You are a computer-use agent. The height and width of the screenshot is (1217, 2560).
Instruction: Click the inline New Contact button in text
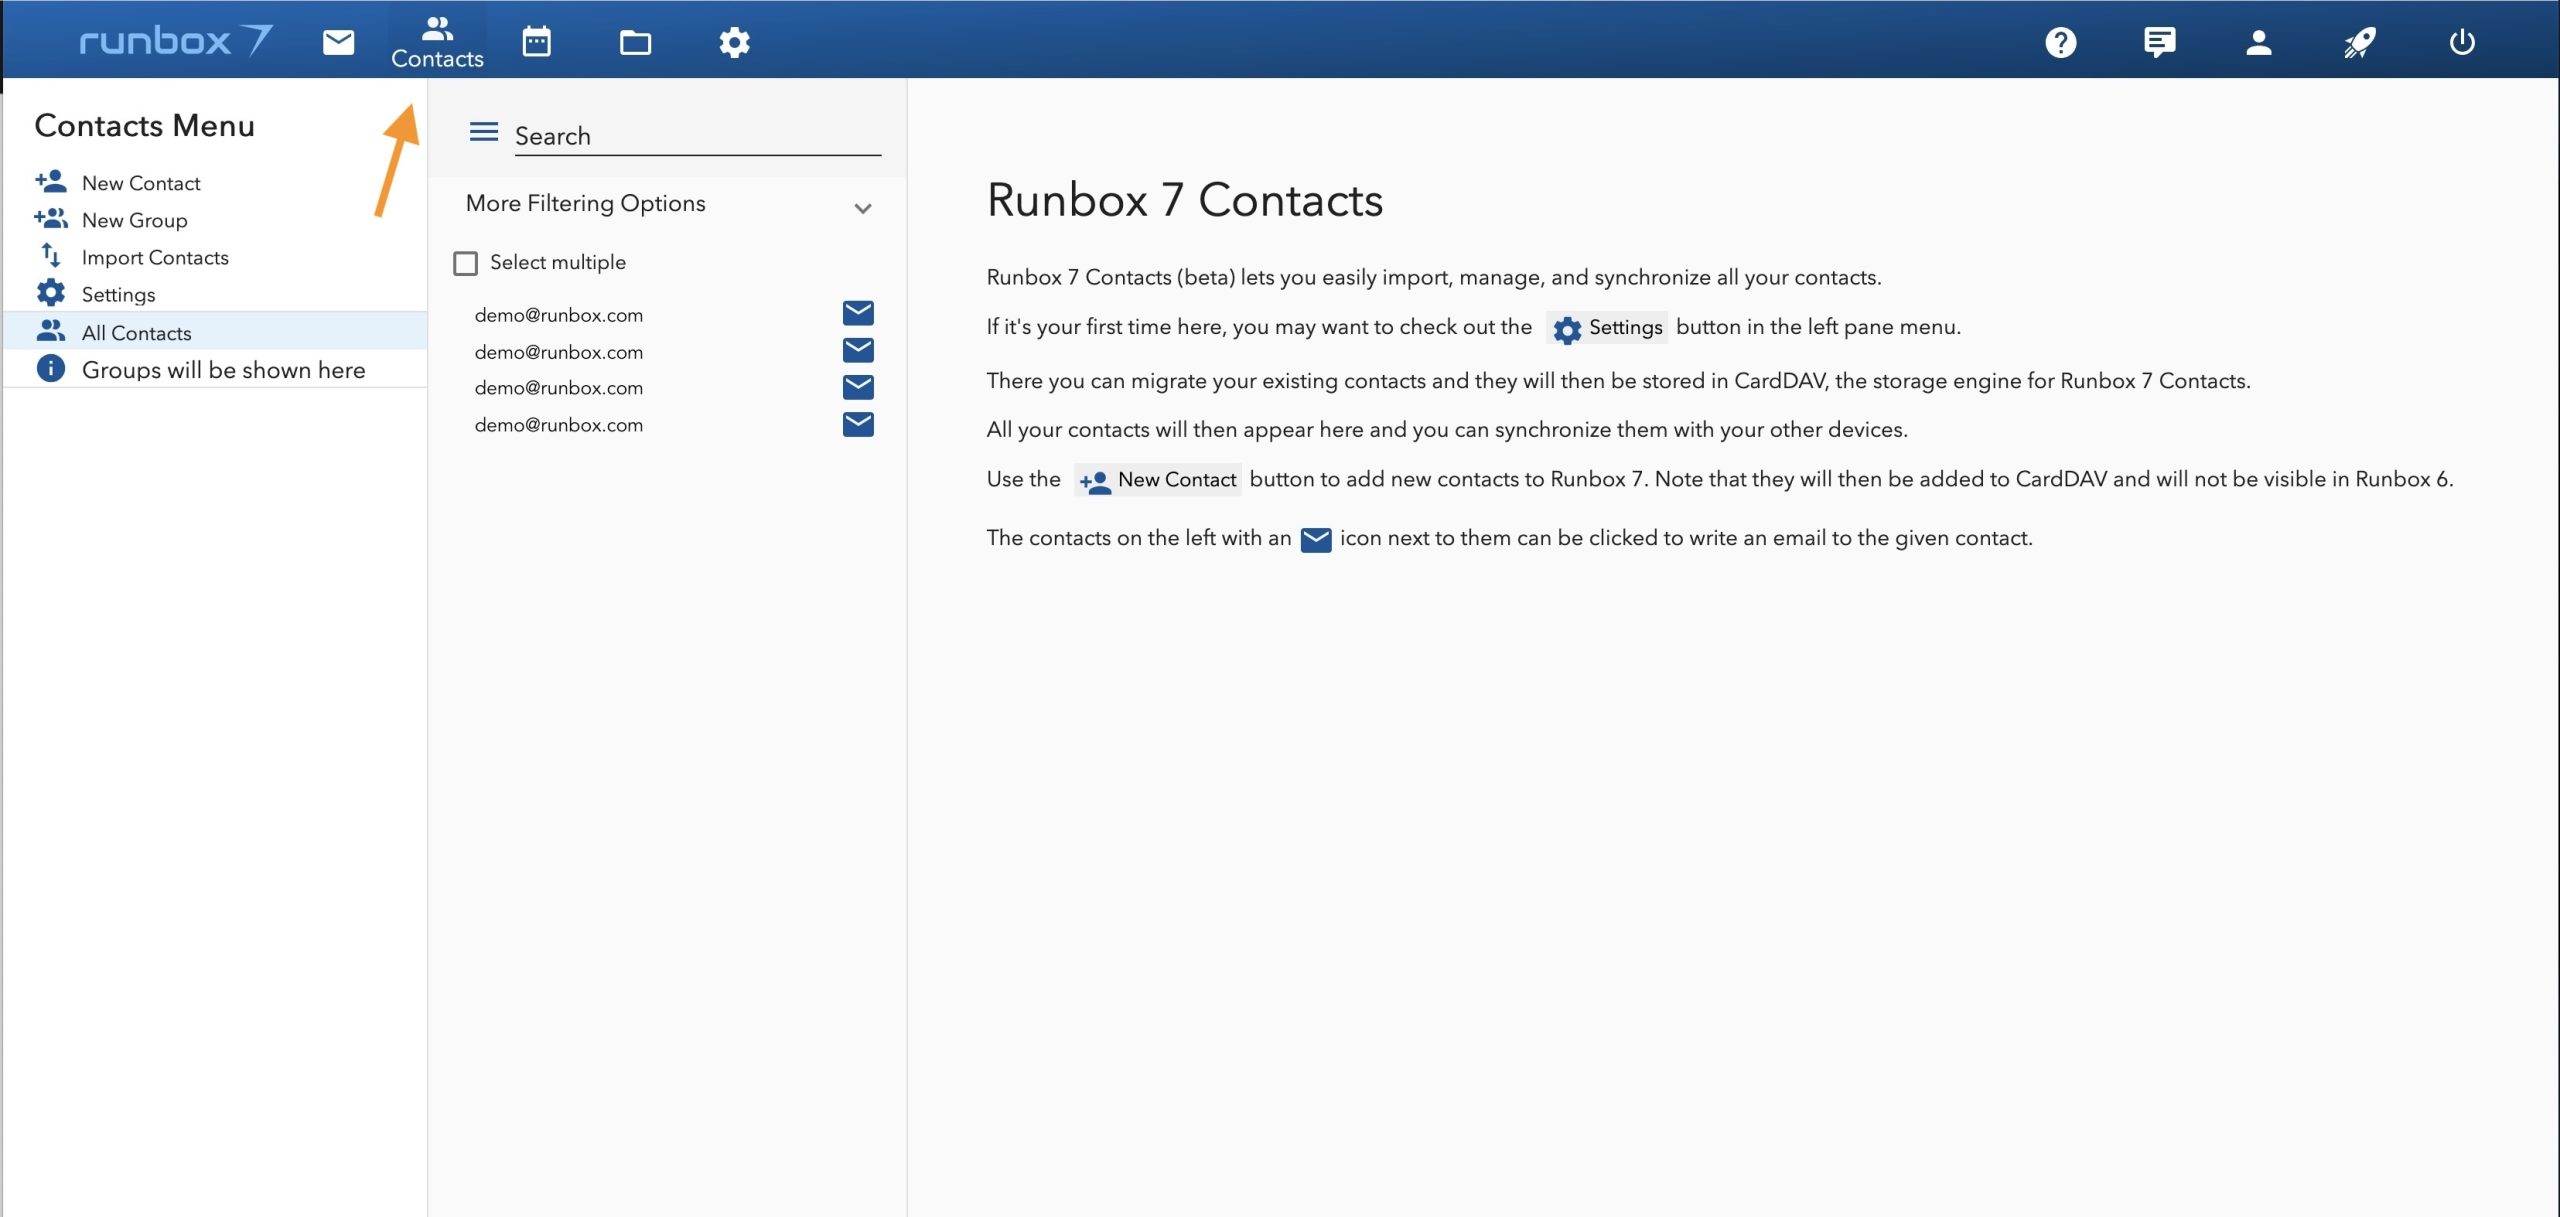point(1158,480)
